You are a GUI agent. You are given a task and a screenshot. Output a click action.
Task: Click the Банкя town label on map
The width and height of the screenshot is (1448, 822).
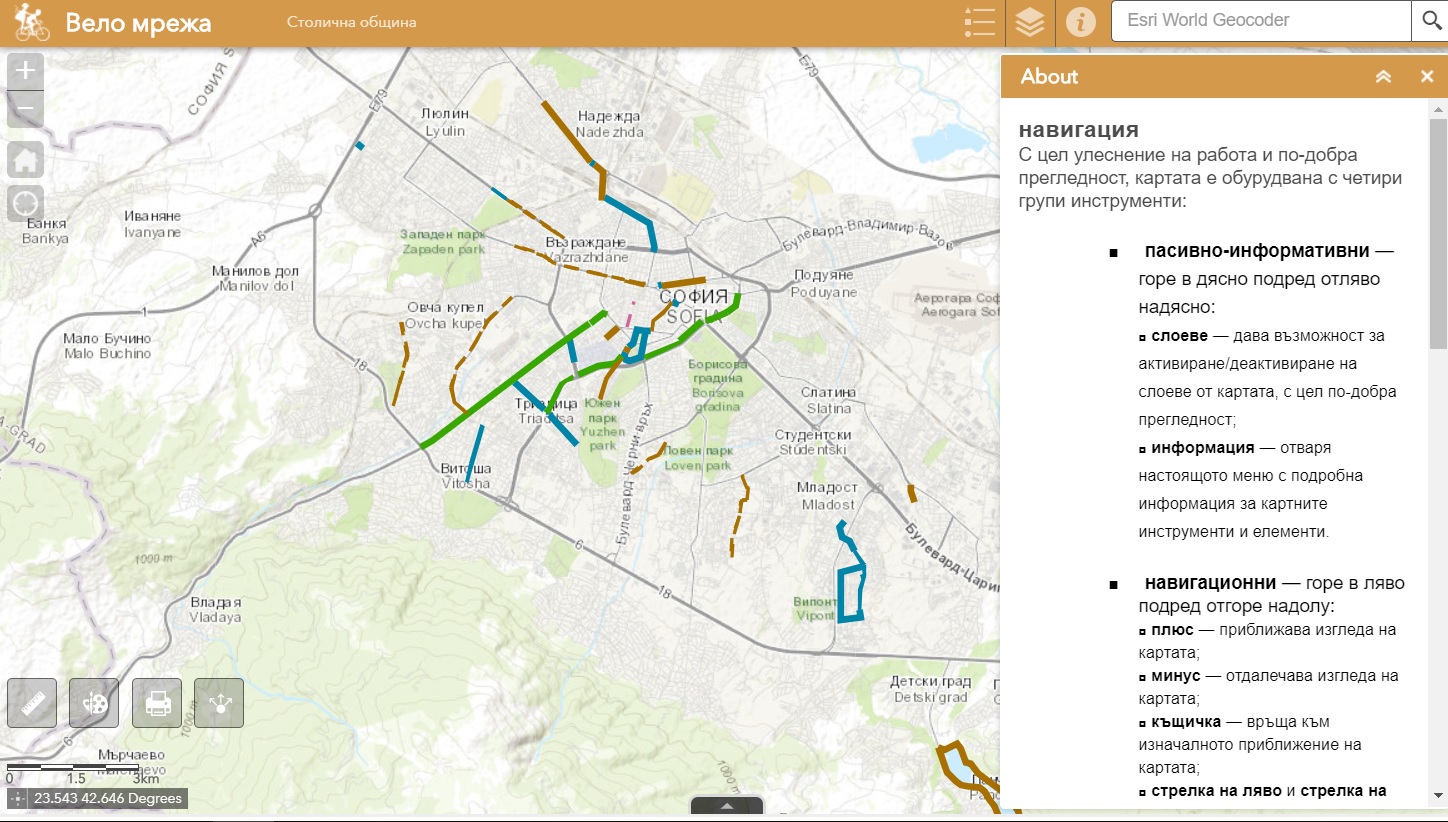pos(47,224)
